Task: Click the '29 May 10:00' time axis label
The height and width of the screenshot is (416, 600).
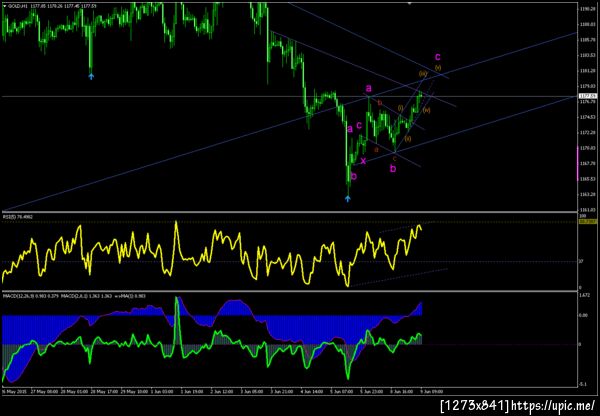Action: (x=132, y=392)
